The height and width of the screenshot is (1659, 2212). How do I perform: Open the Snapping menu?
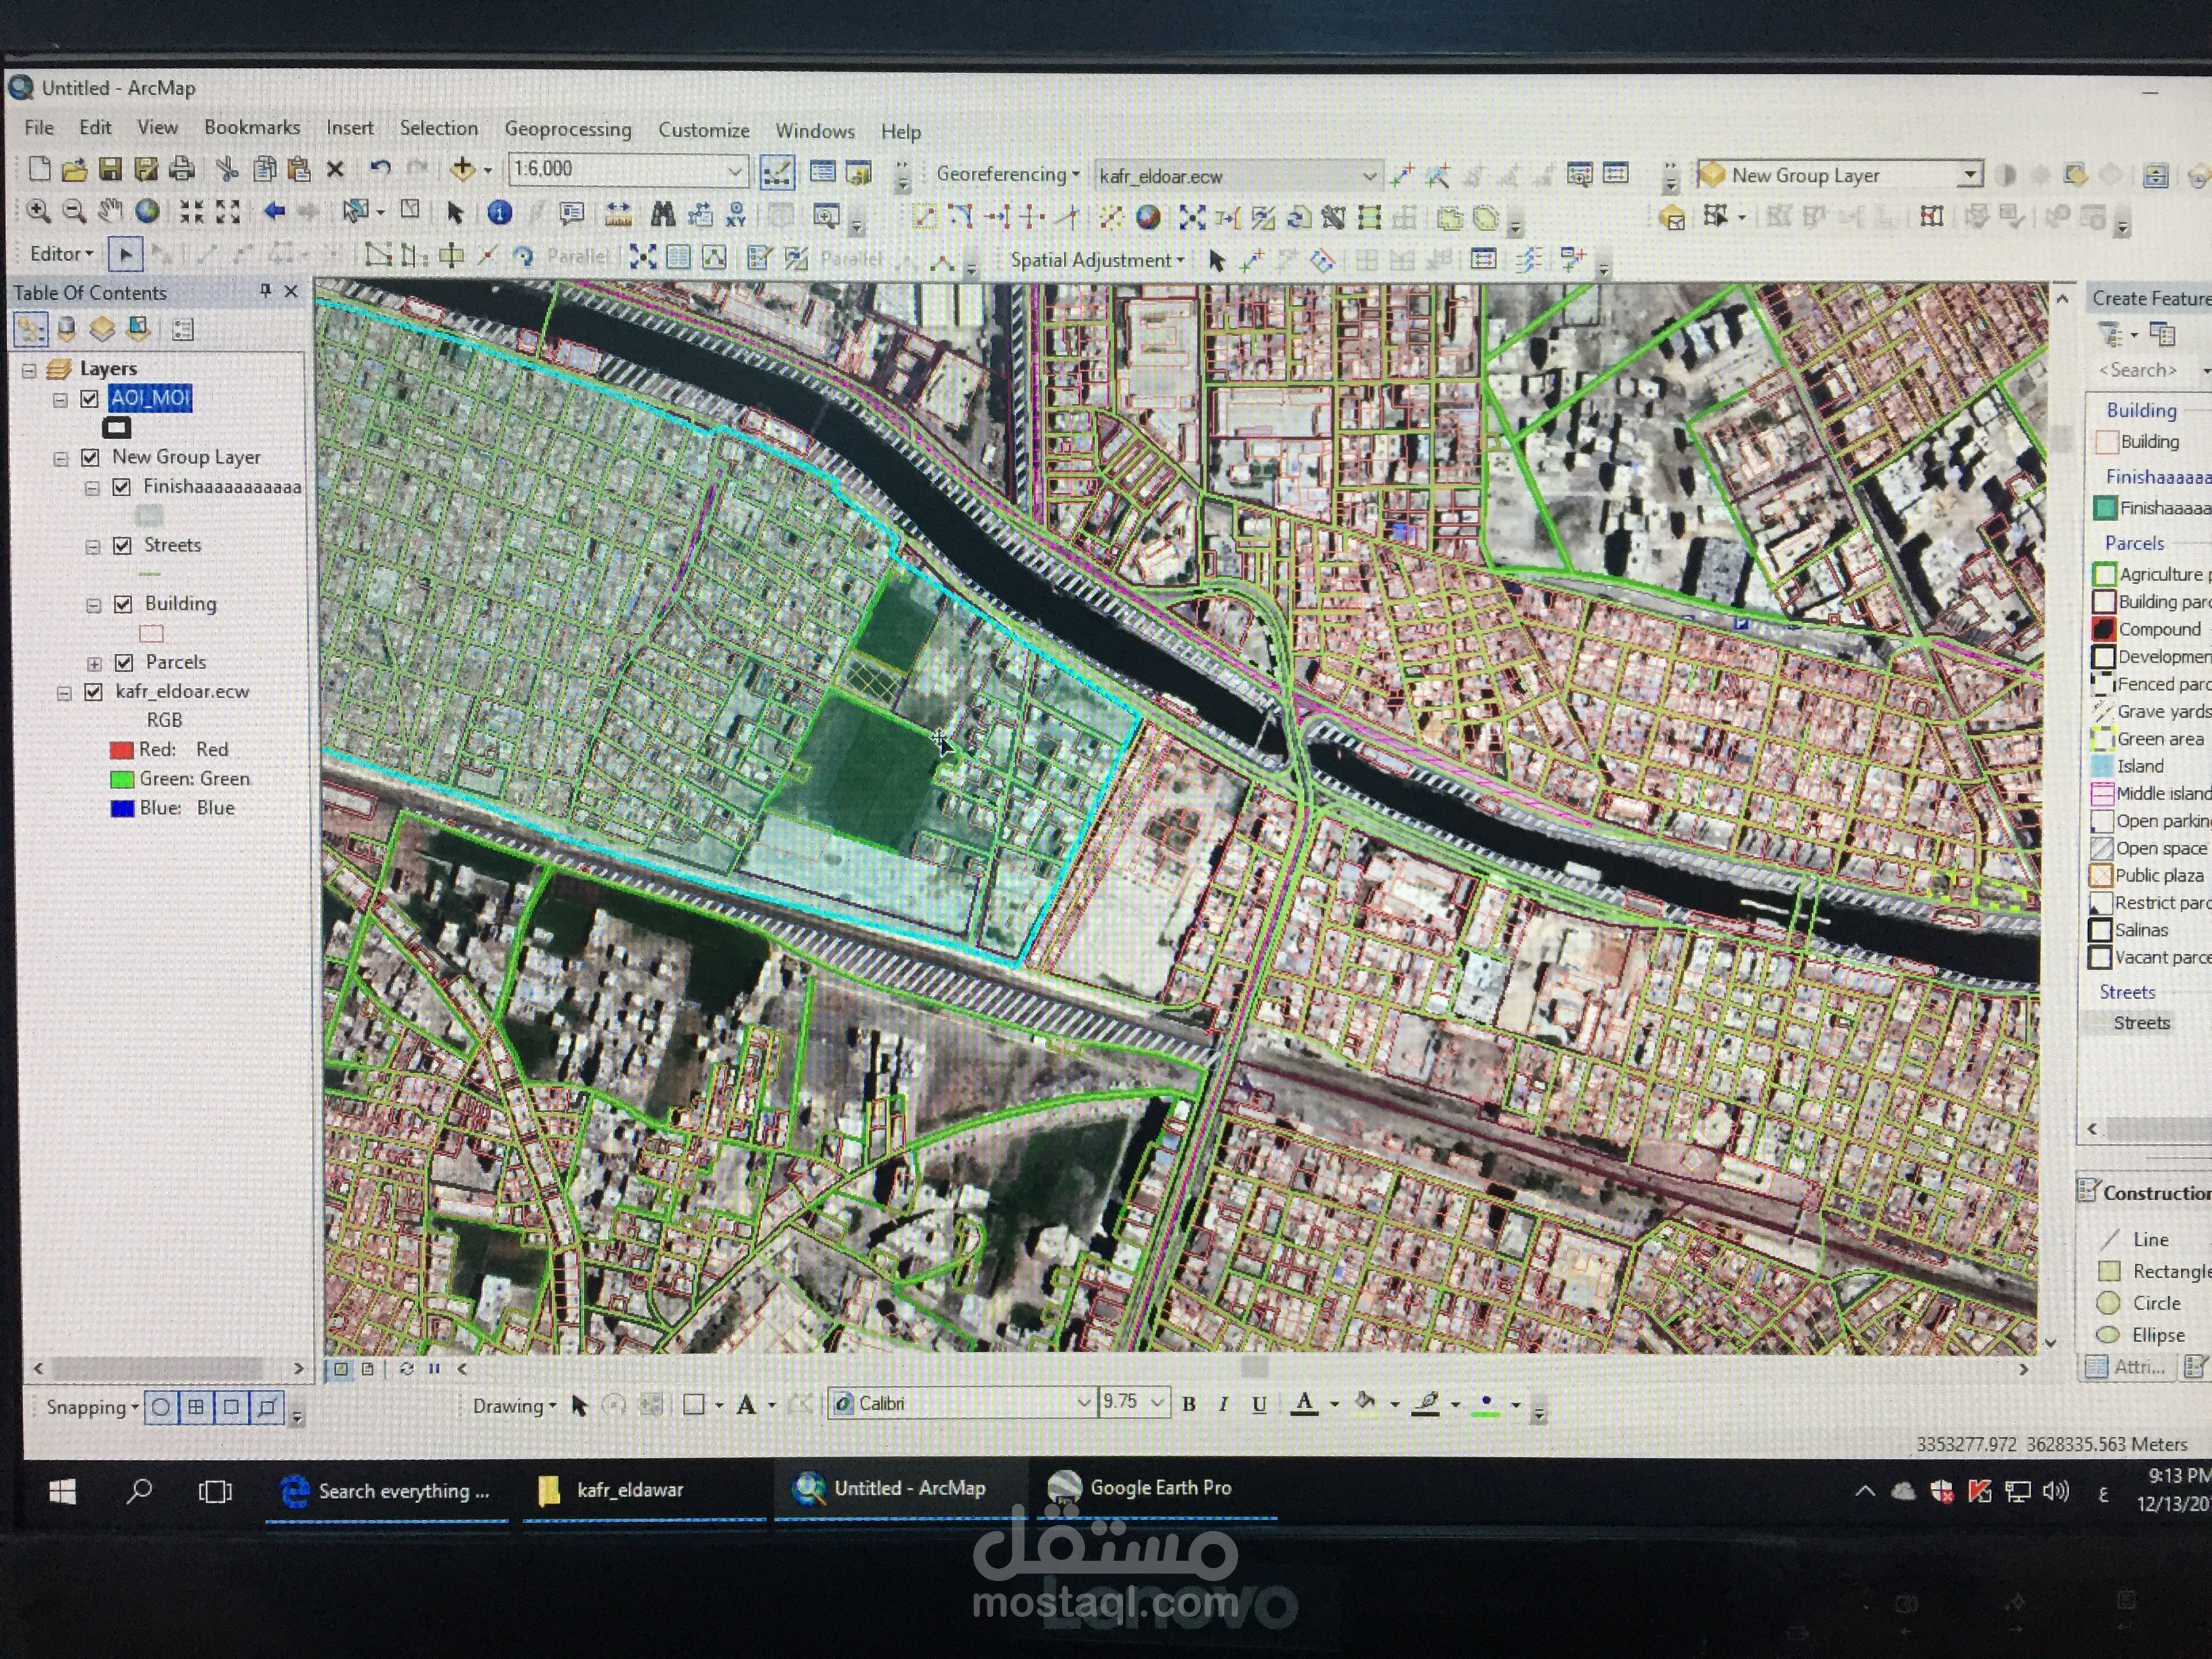click(92, 1408)
